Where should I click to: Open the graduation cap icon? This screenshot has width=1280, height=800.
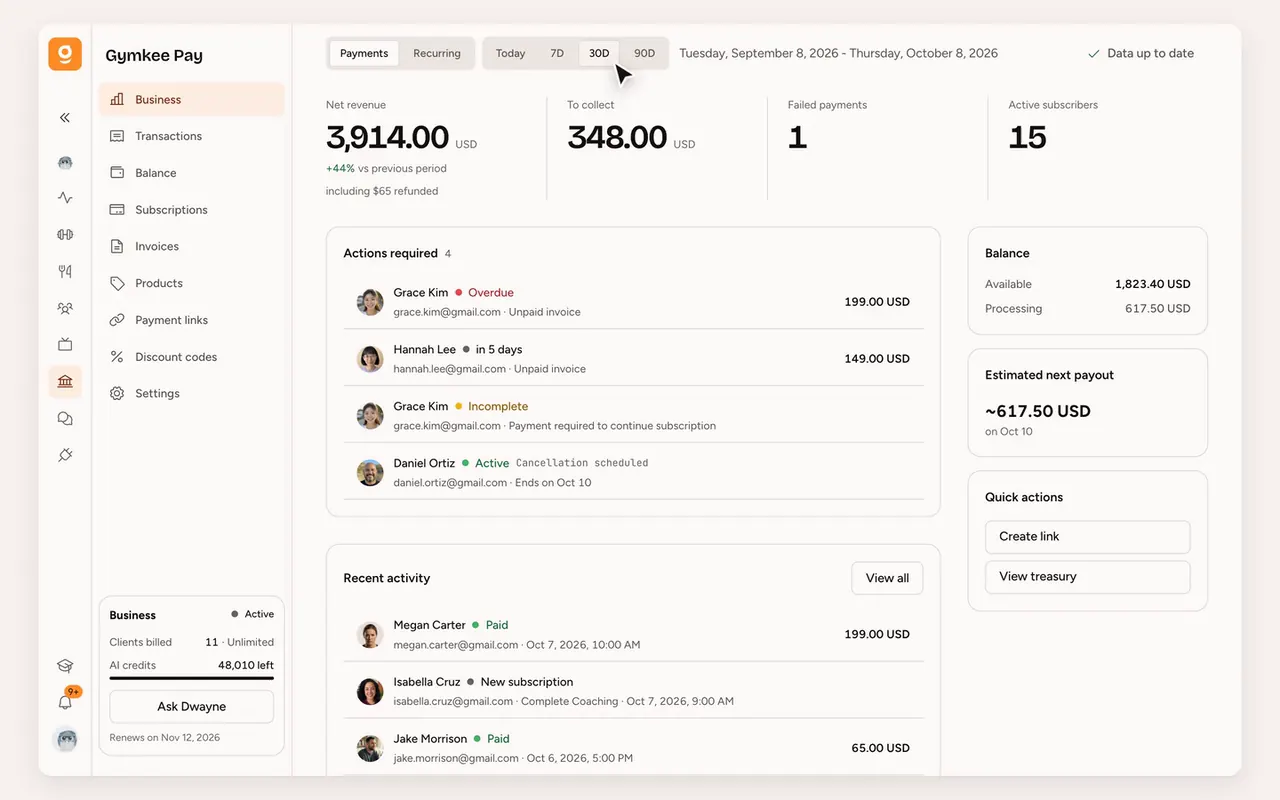pos(65,666)
